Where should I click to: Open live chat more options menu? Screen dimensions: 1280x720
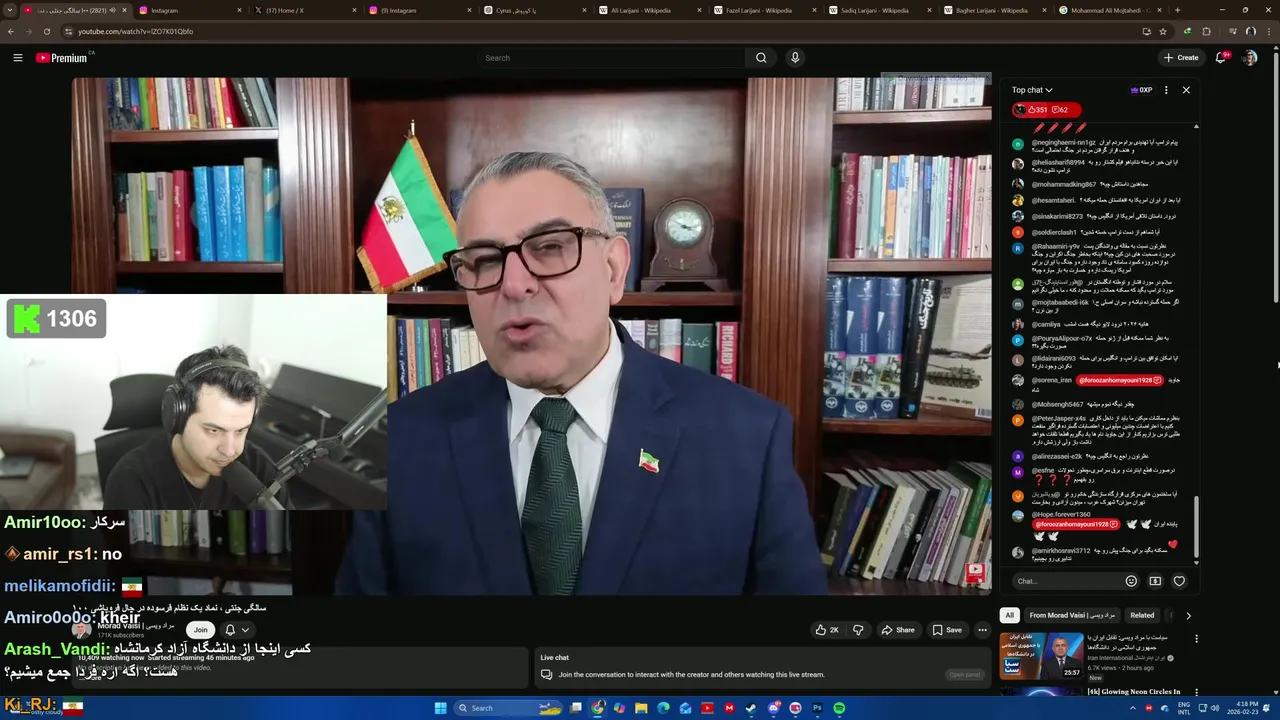1166,90
